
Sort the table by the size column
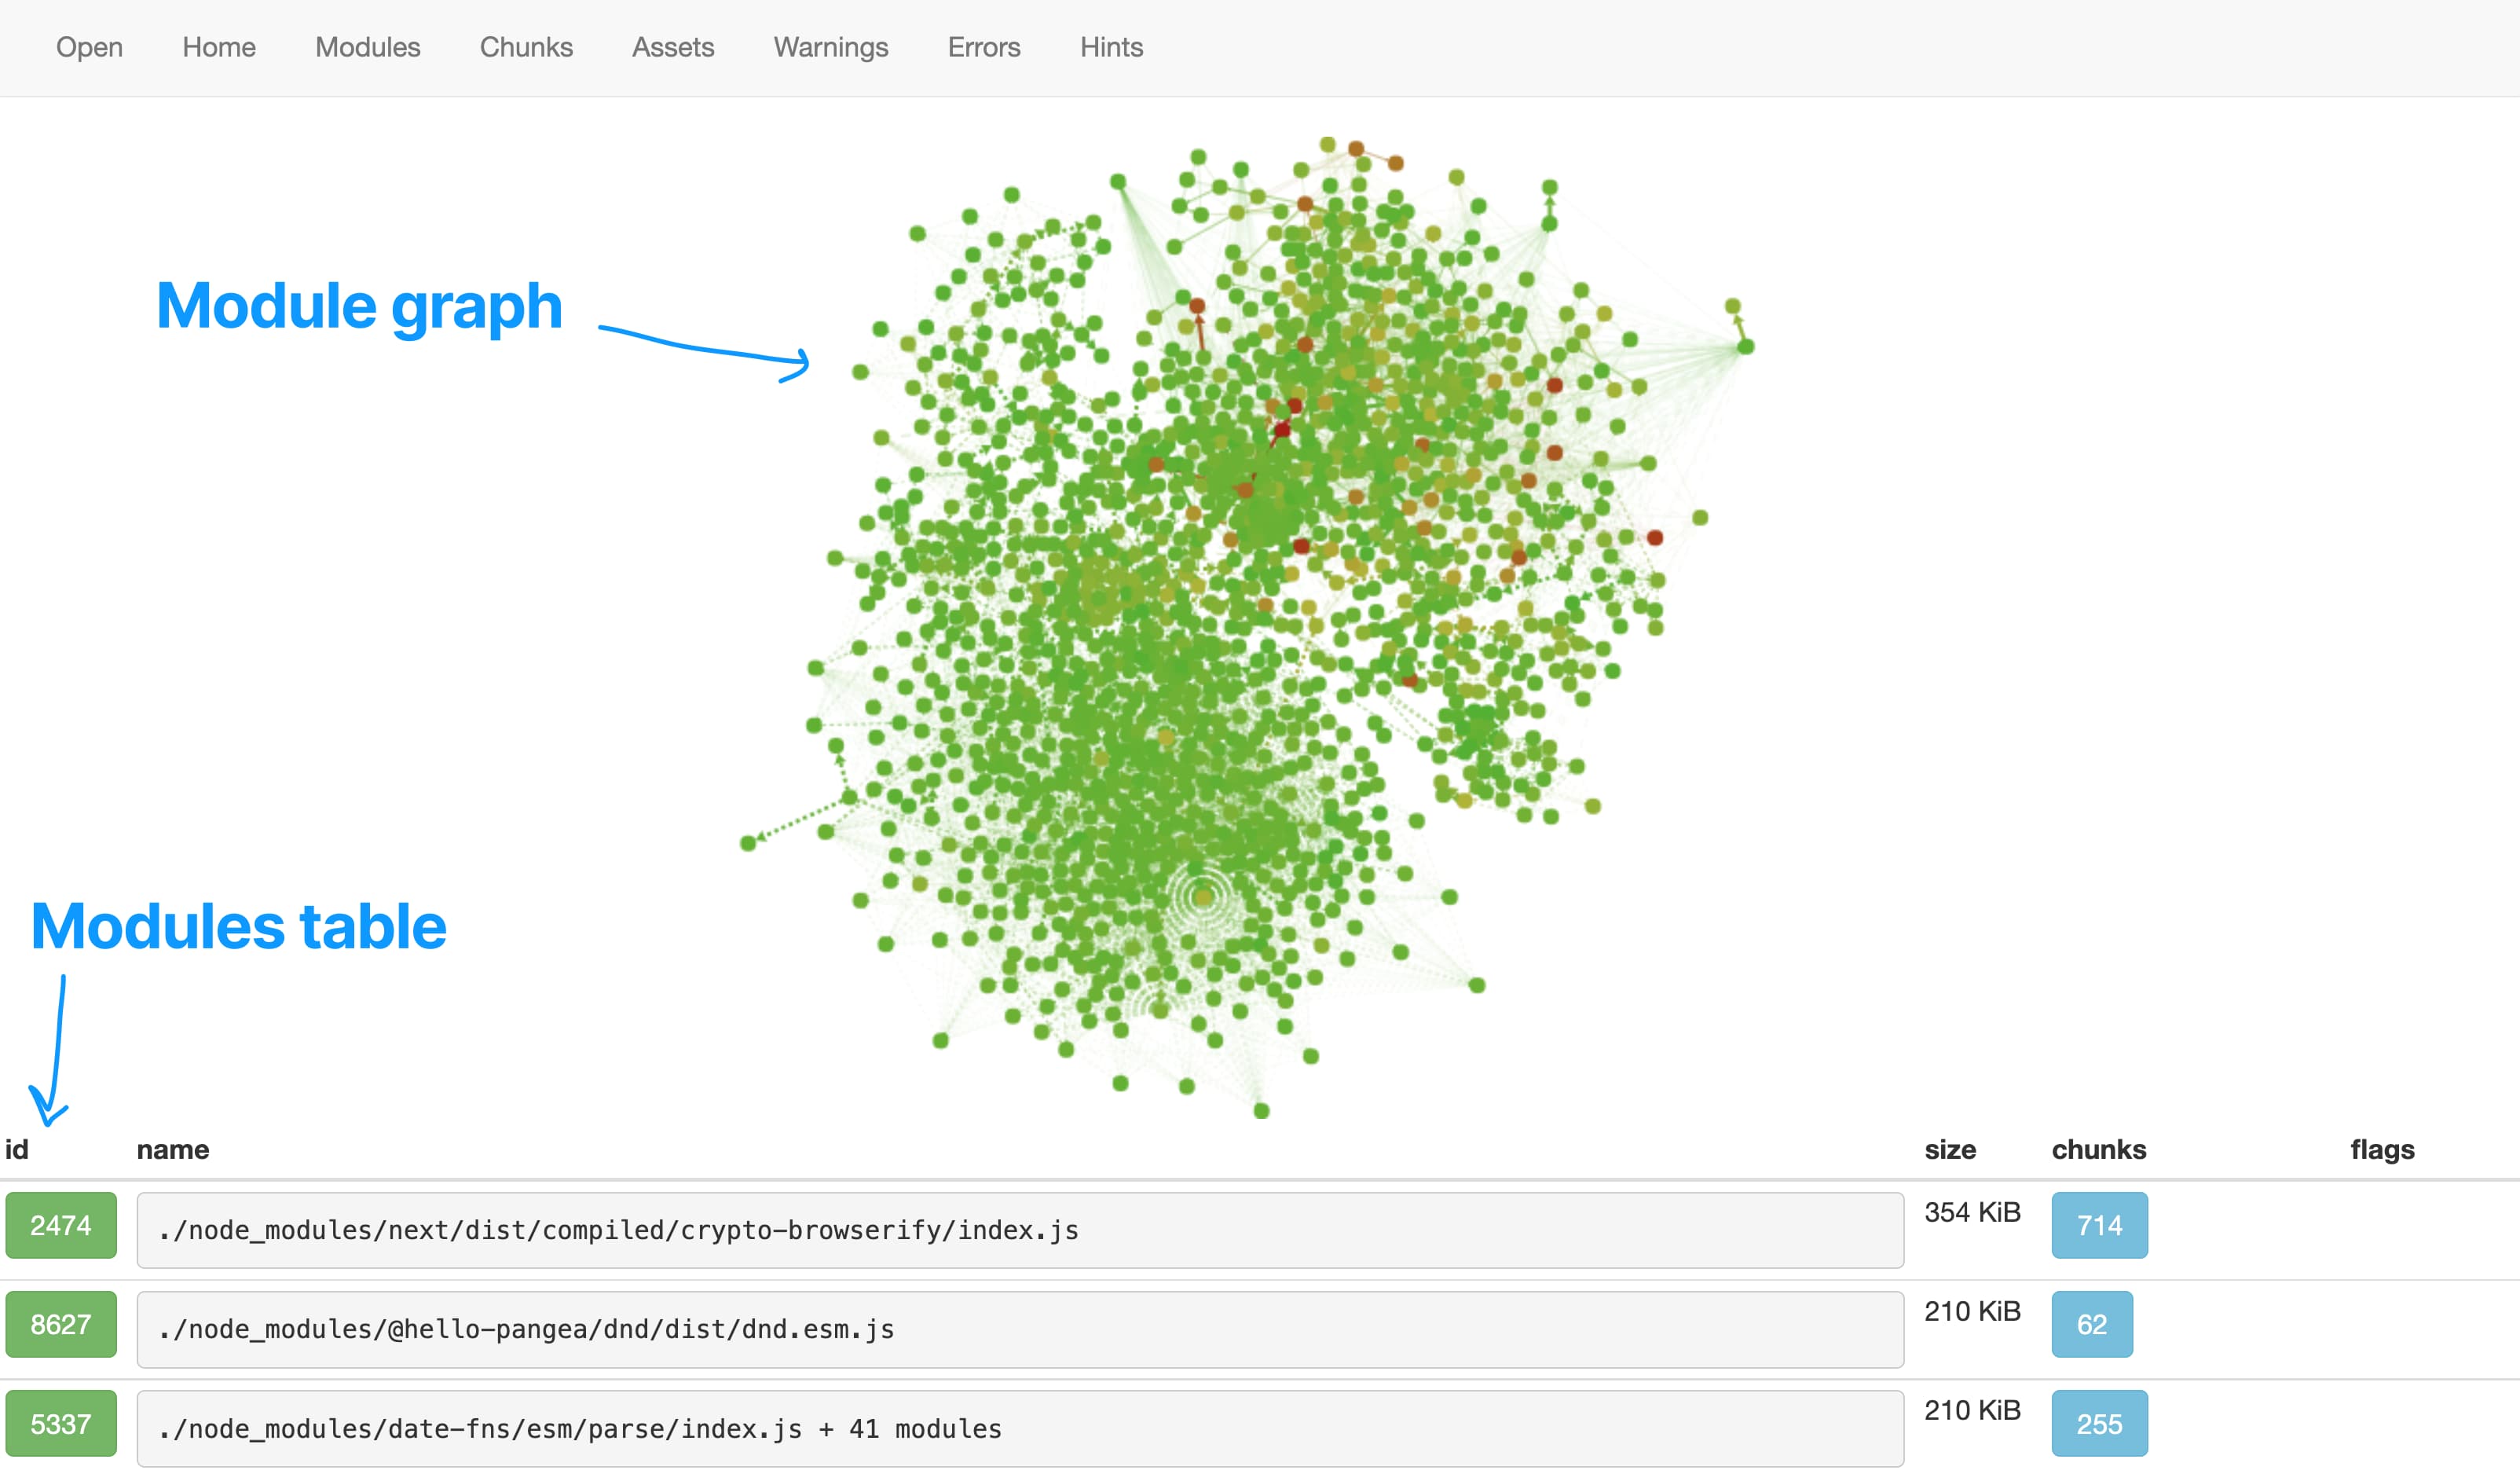tap(1950, 1149)
